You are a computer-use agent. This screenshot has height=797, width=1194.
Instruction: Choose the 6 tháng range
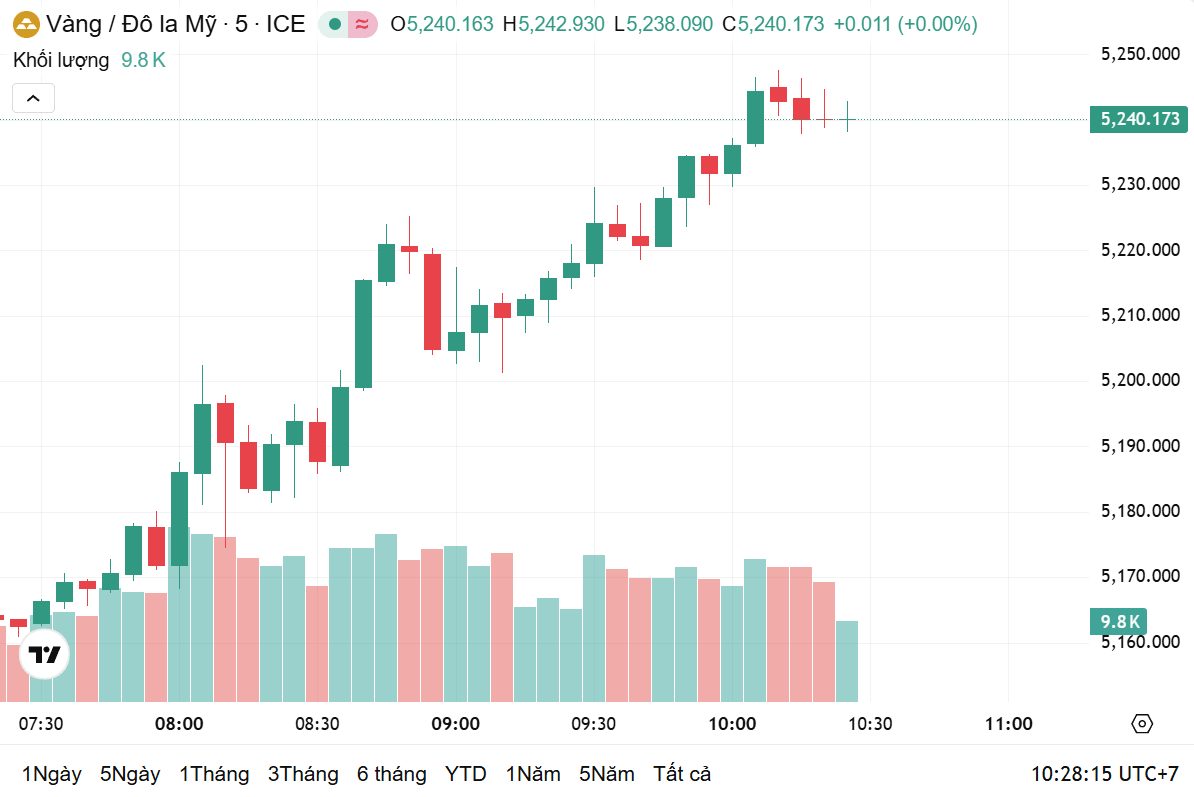391,774
